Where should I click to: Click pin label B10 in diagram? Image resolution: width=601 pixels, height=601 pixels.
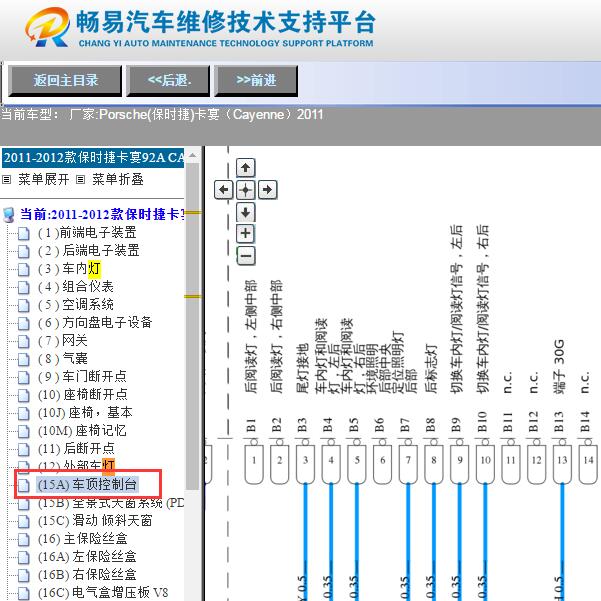(x=483, y=422)
